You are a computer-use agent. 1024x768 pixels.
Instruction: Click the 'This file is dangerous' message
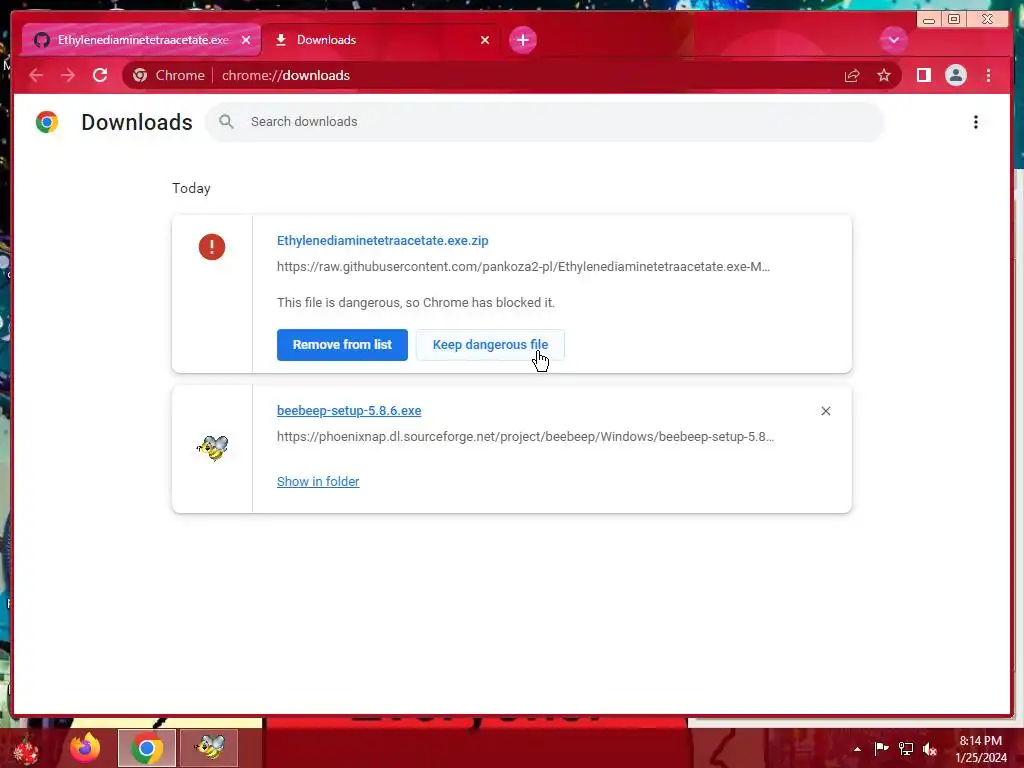tap(415, 302)
